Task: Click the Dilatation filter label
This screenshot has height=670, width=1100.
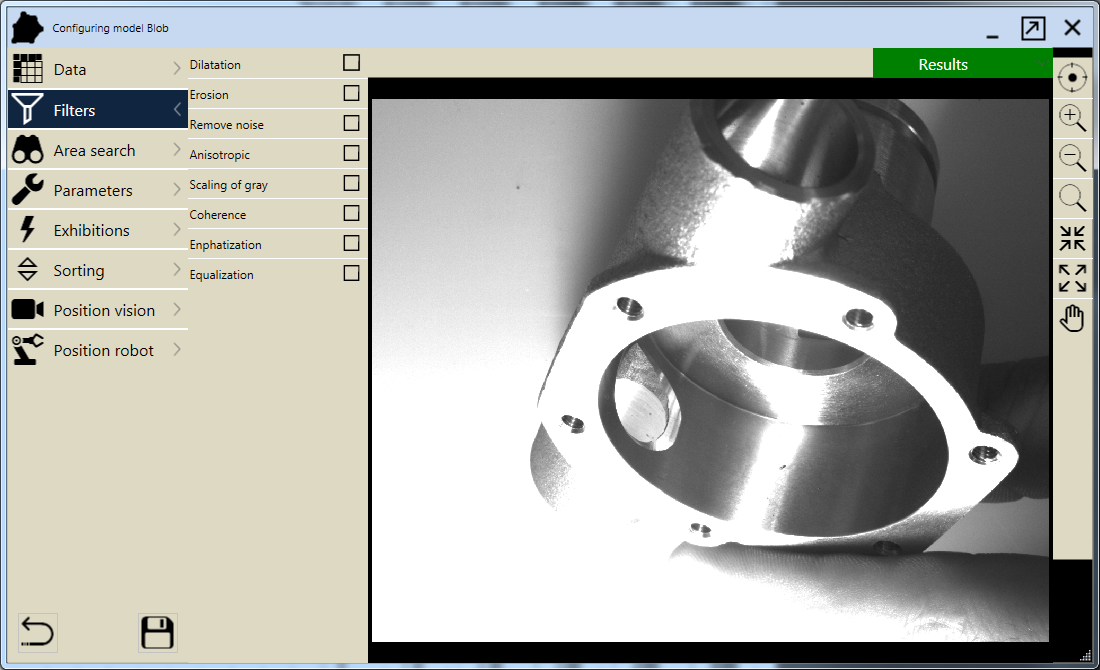Action: tap(215, 65)
